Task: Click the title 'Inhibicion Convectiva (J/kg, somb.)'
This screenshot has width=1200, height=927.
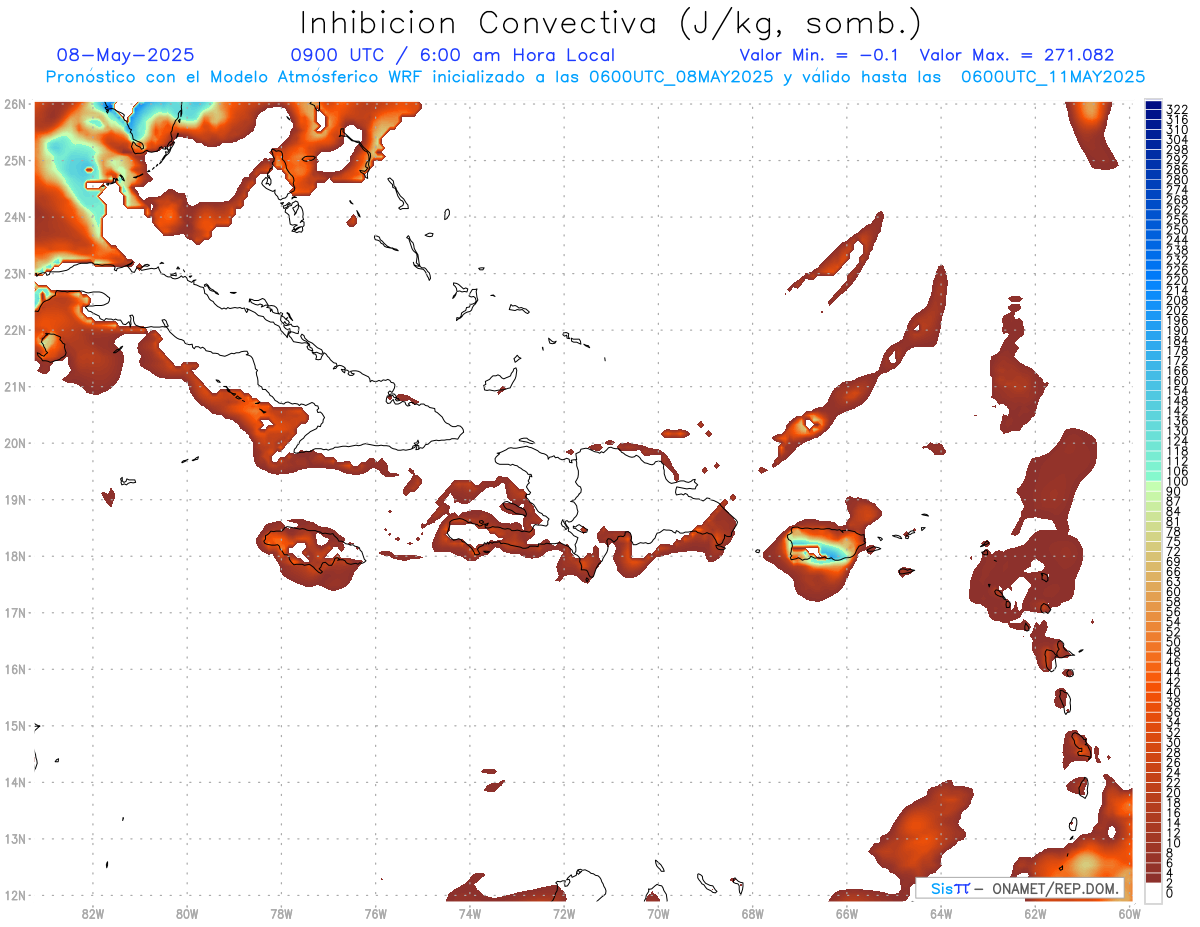Action: coord(611,23)
